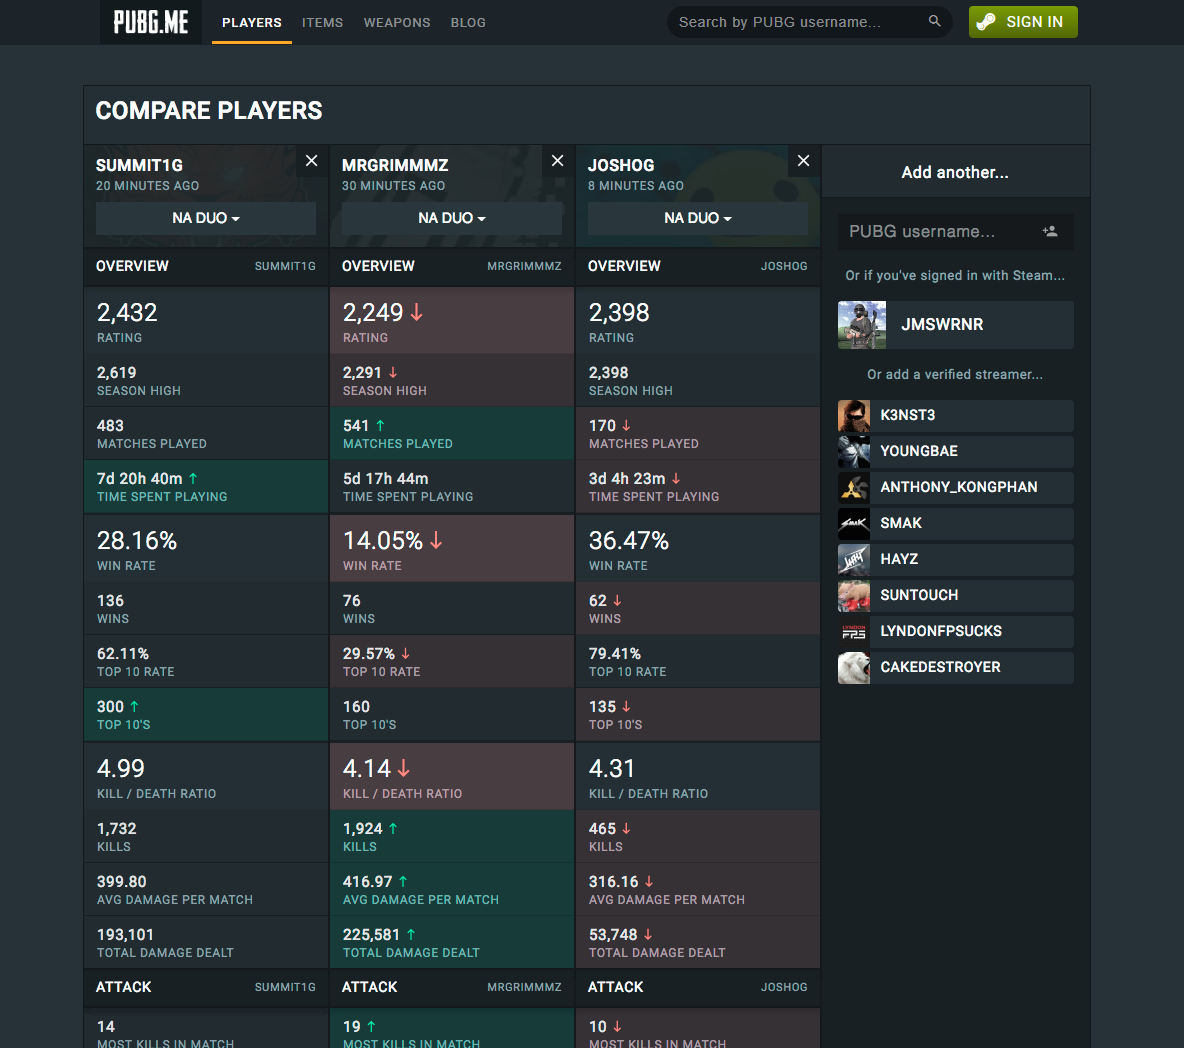Click the up arrow next to 541 matches played
Image resolution: width=1184 pixels, height=1048 pixels.
point(380,426)
